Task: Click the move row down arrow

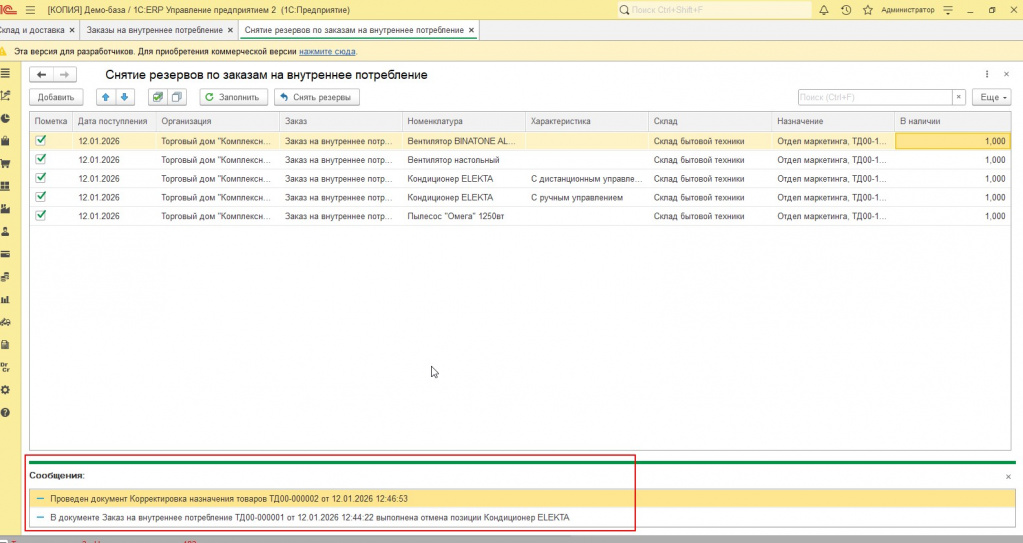Action: [125, 97]
